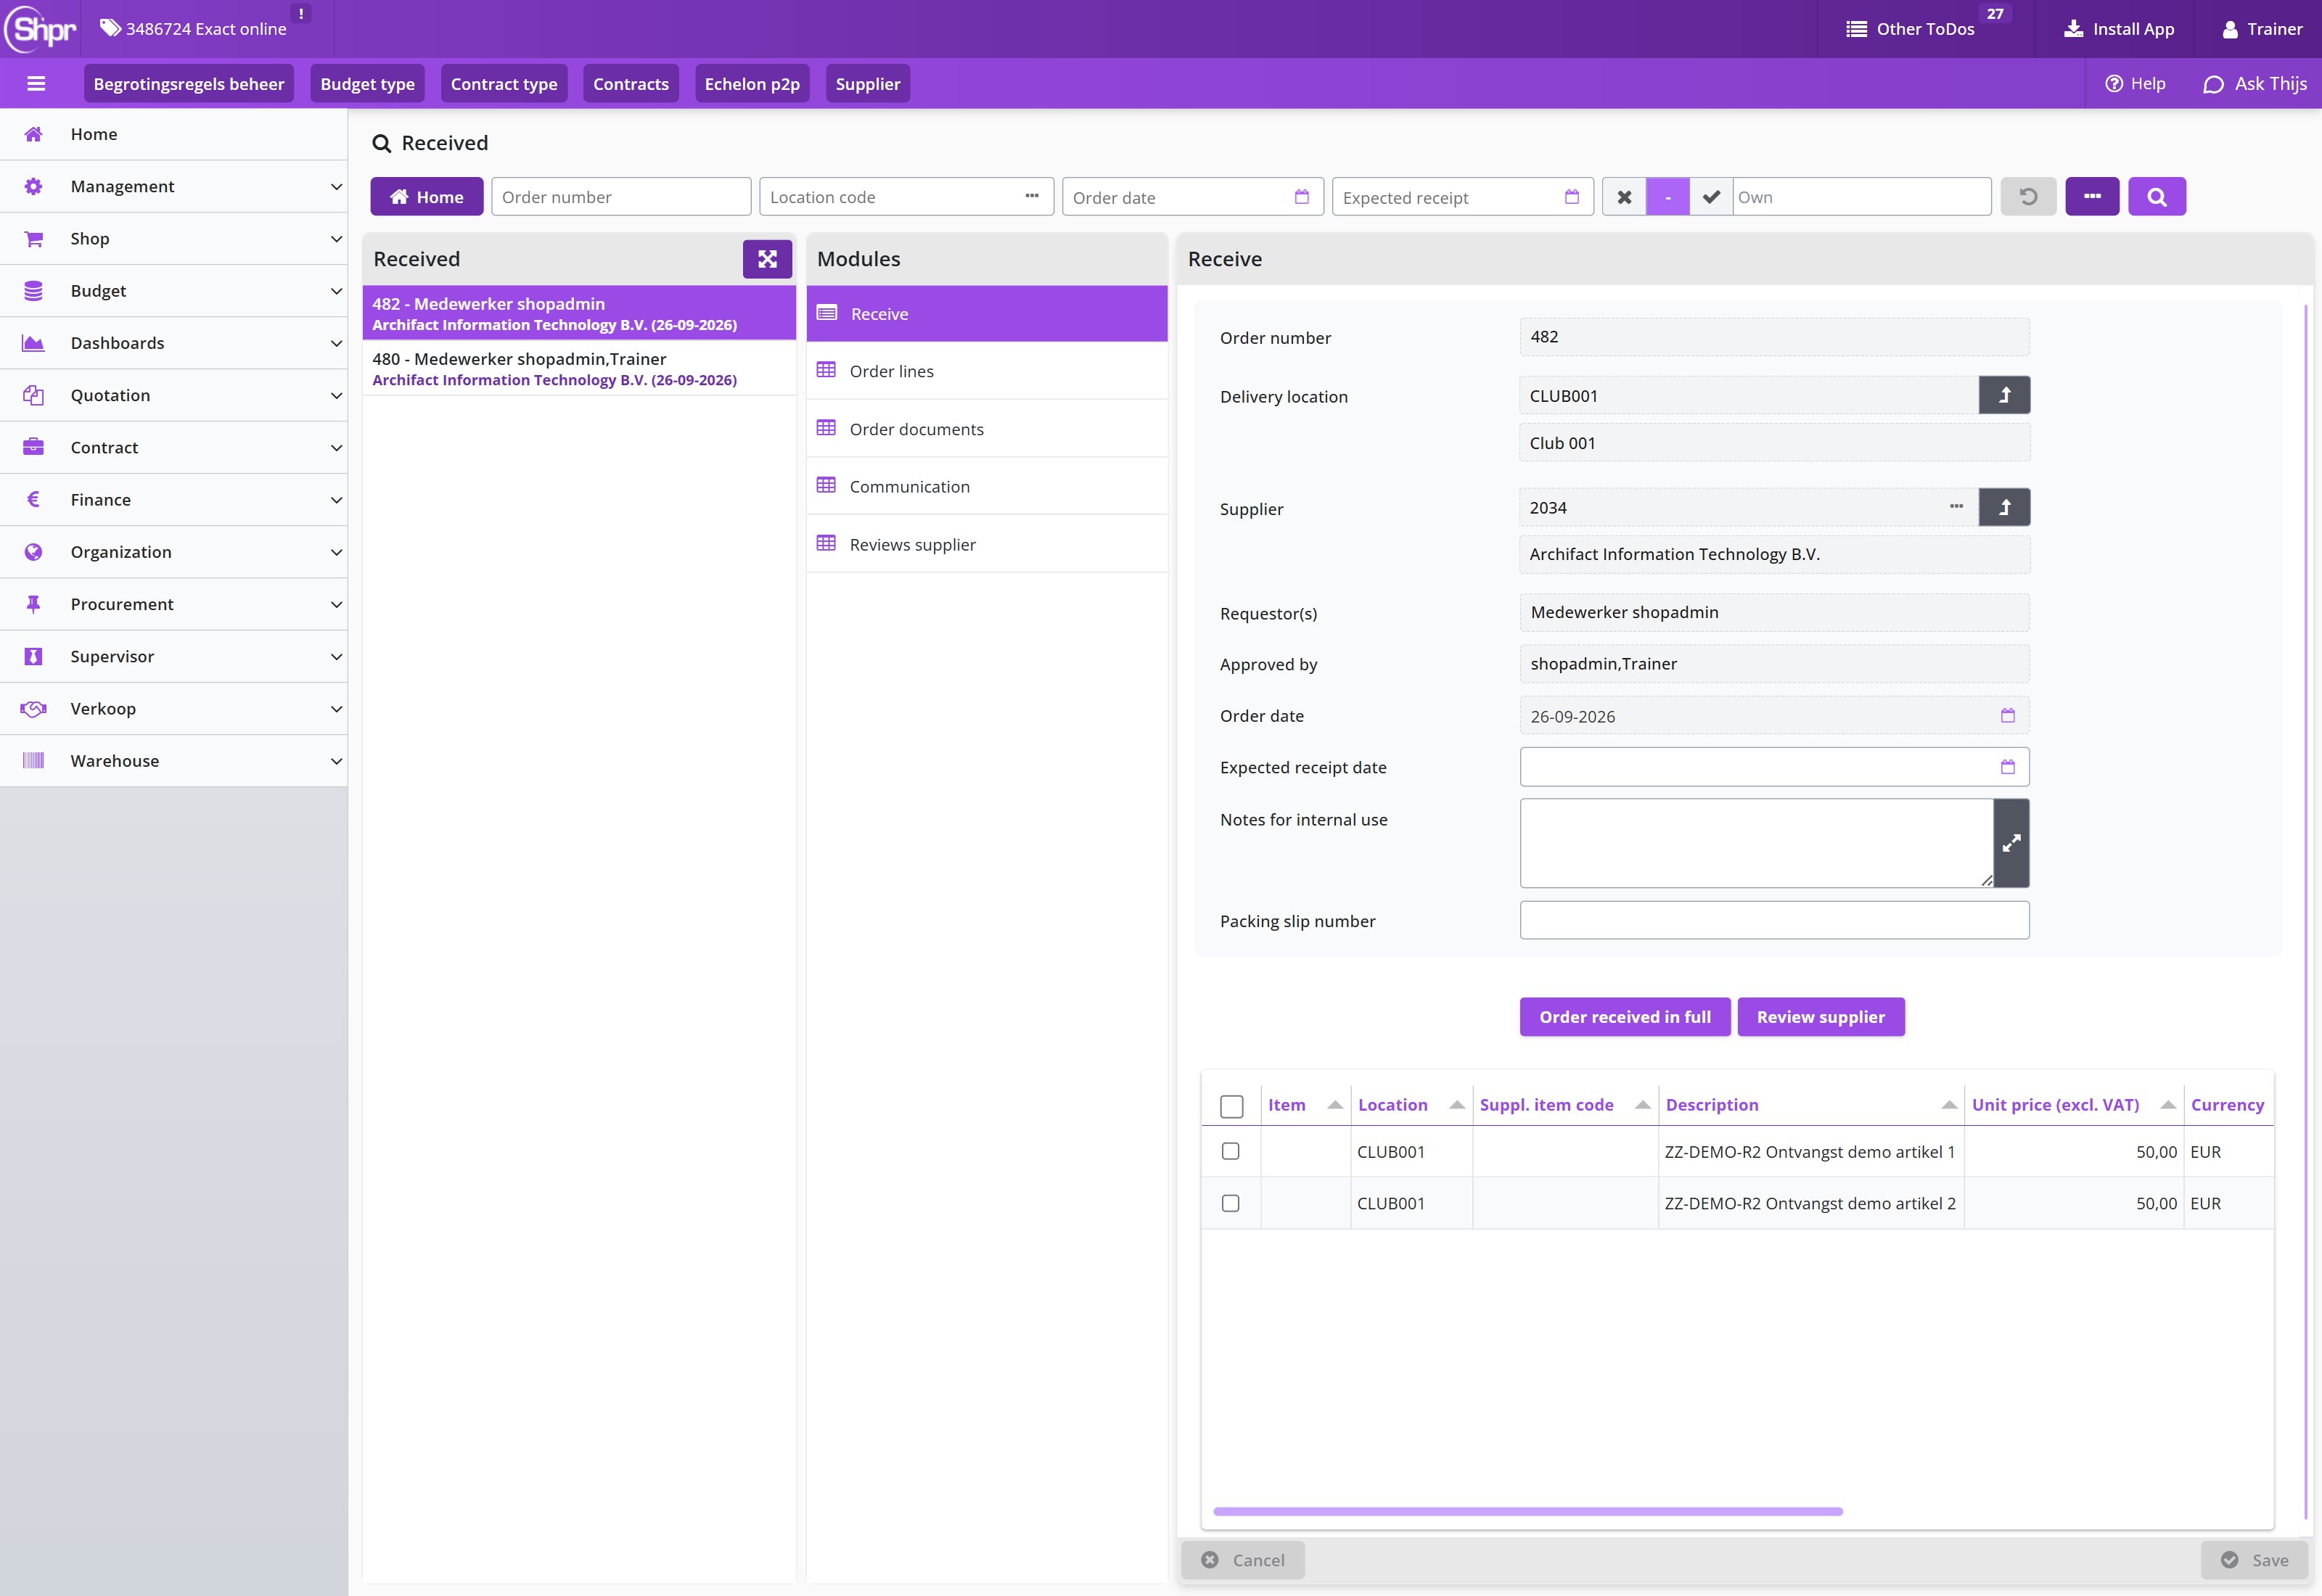
Task: Click the Location code lookup ellipsis
Action: tap(1031, 197)
